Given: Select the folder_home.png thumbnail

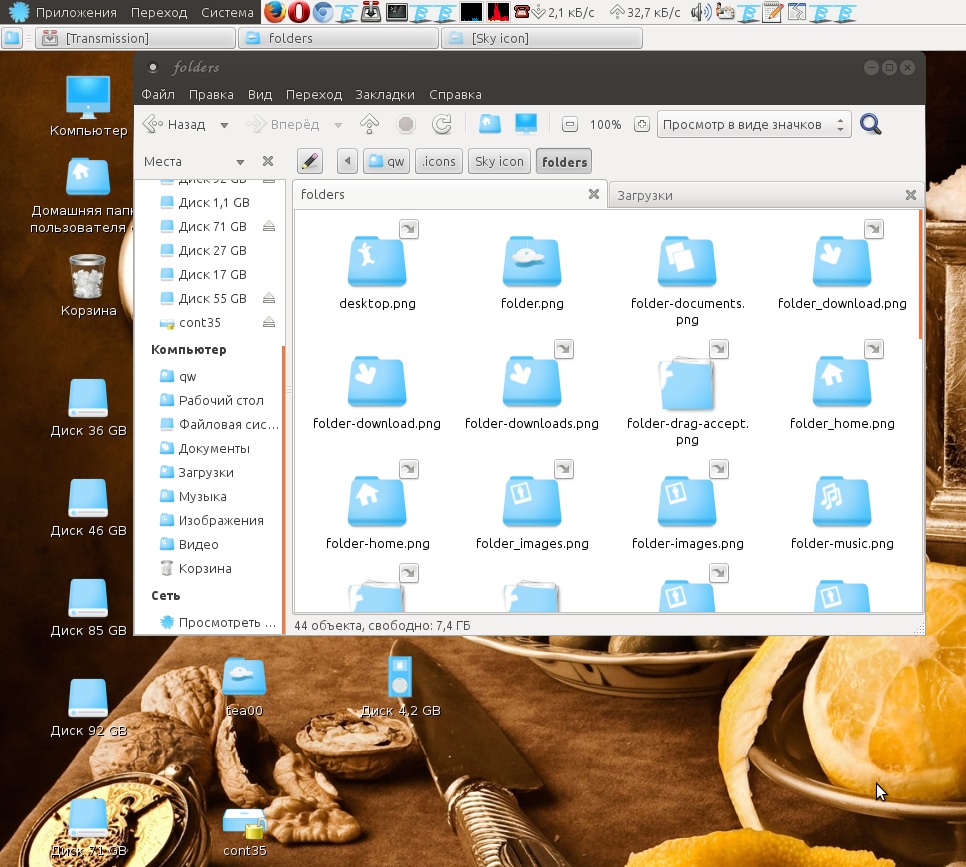Looking at the screenshot, I should [842, 382].
